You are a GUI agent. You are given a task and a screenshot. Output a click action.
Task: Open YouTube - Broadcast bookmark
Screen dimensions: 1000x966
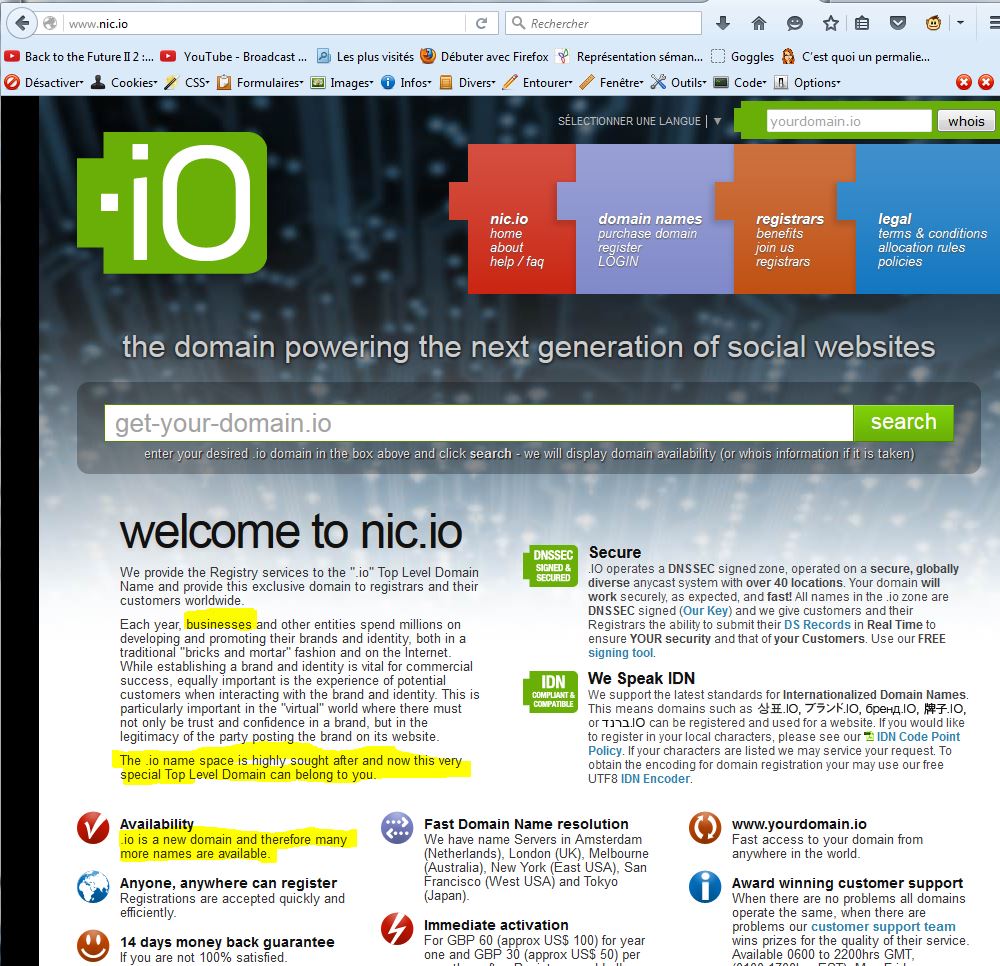[x=233, y=57]
